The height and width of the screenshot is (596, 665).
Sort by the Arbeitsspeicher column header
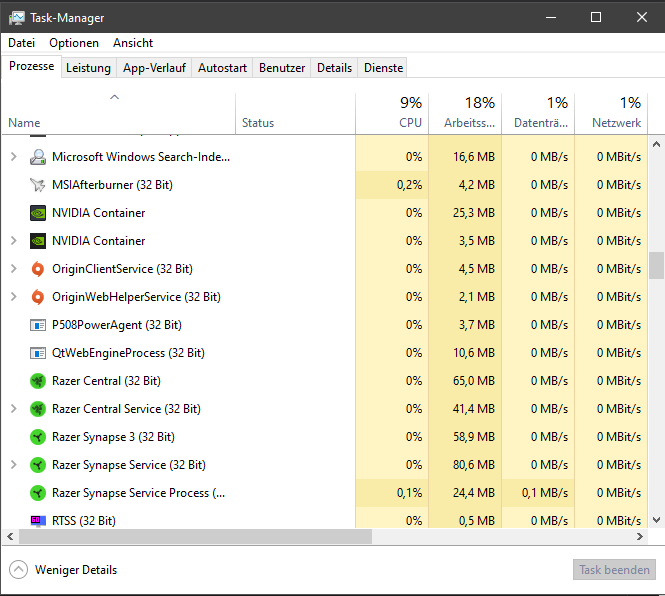coord(465,114)
